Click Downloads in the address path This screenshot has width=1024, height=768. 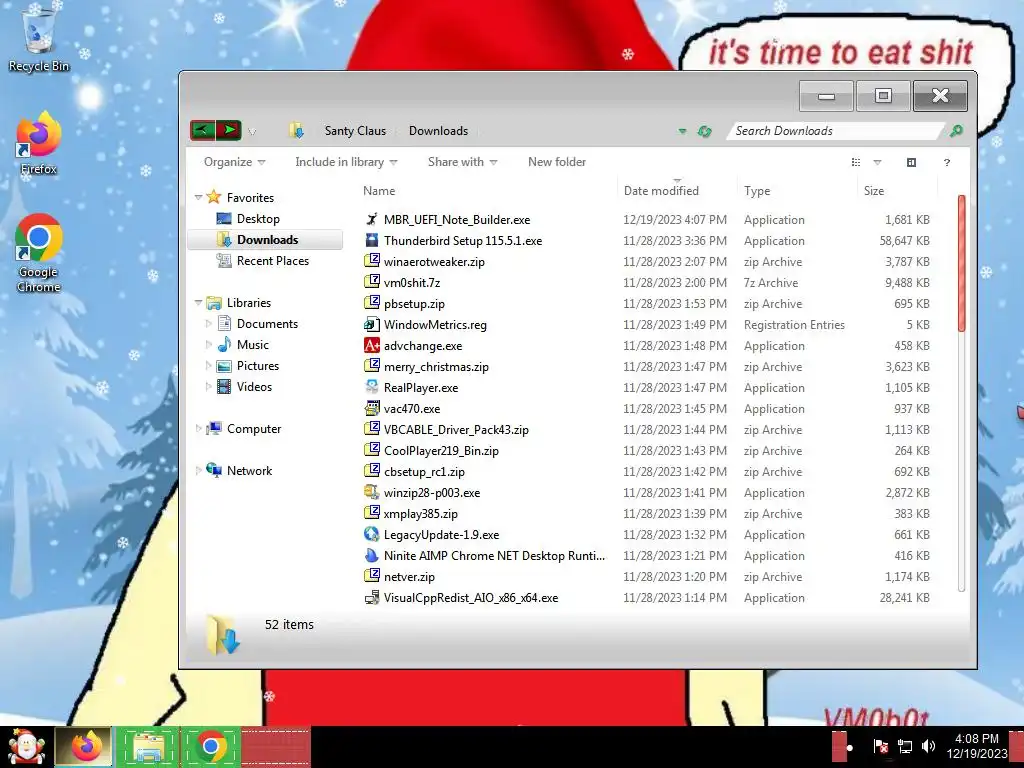[x=438, y=131]
